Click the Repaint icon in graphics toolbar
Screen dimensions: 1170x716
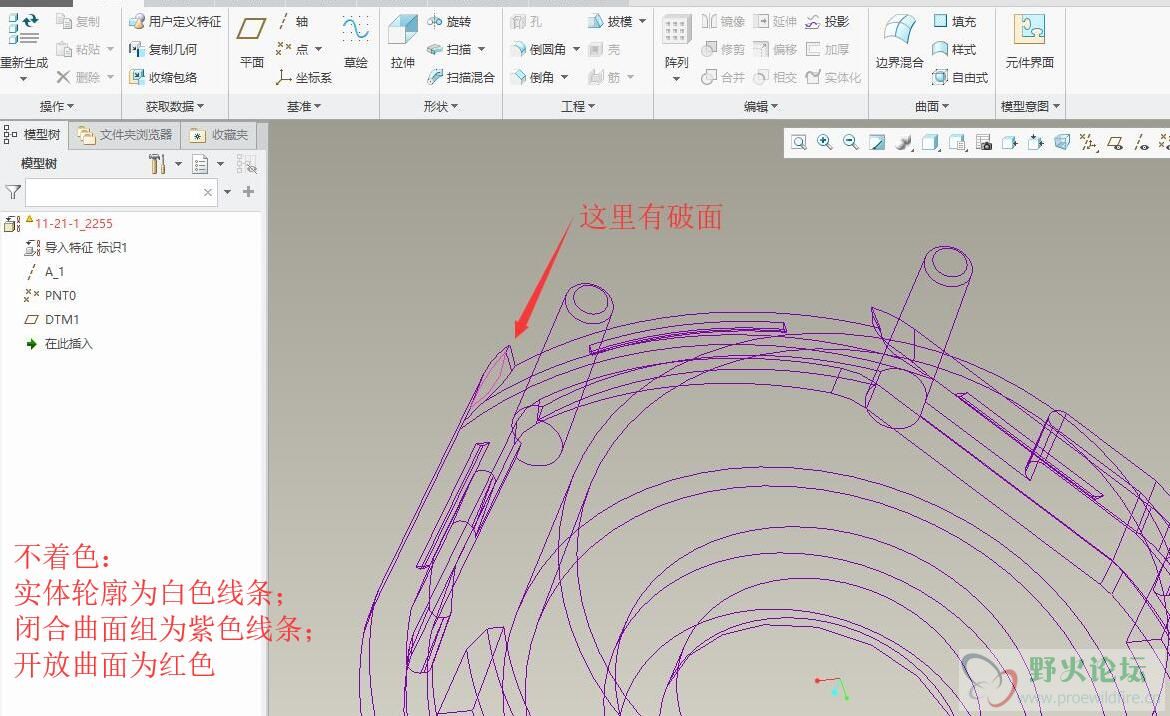(x=877, y=142)
